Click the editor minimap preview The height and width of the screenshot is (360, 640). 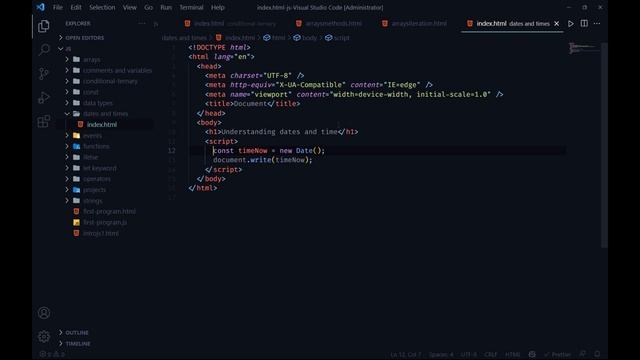(x=583, y=48)
